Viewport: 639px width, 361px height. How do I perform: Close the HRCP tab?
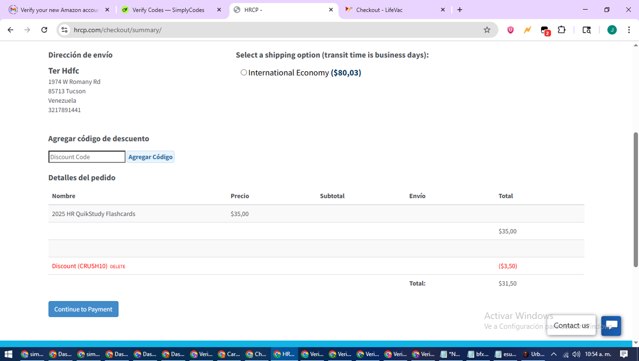point(331,10)
